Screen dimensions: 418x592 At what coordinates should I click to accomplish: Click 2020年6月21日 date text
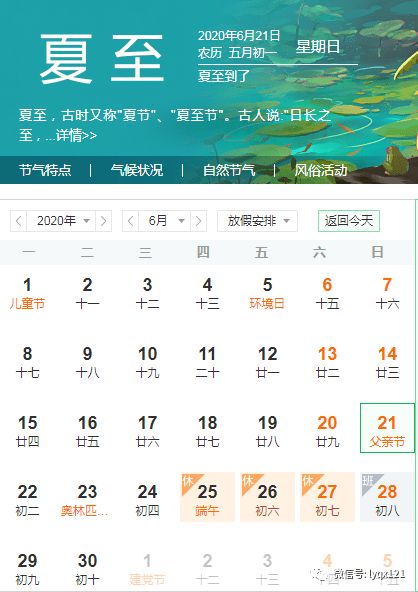tap(239, 35)
